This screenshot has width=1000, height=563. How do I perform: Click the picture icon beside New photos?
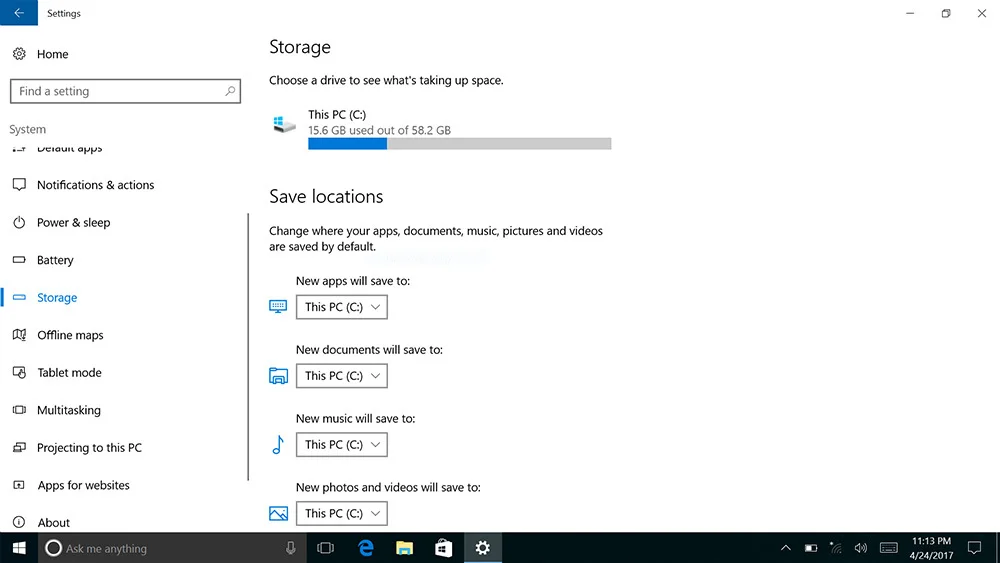[278, 513]
